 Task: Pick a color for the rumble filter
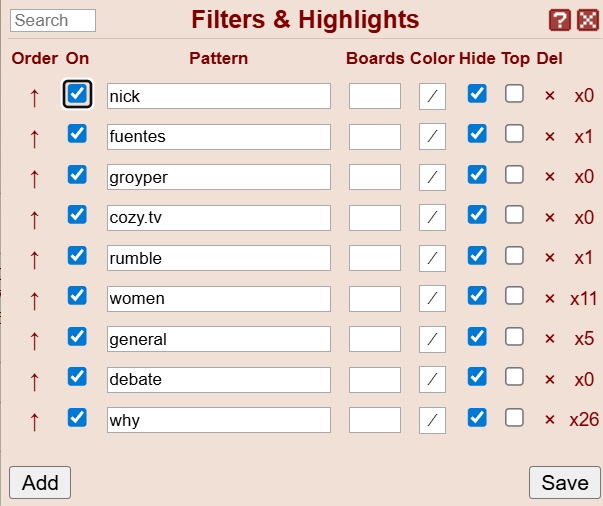433,258
